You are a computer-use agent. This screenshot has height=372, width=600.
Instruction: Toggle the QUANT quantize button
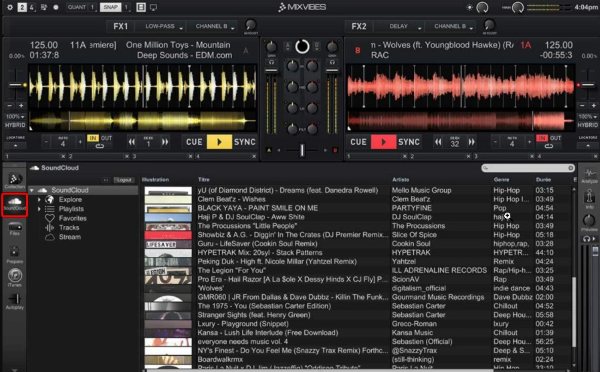pyautogui.click(x=77, y=7)
